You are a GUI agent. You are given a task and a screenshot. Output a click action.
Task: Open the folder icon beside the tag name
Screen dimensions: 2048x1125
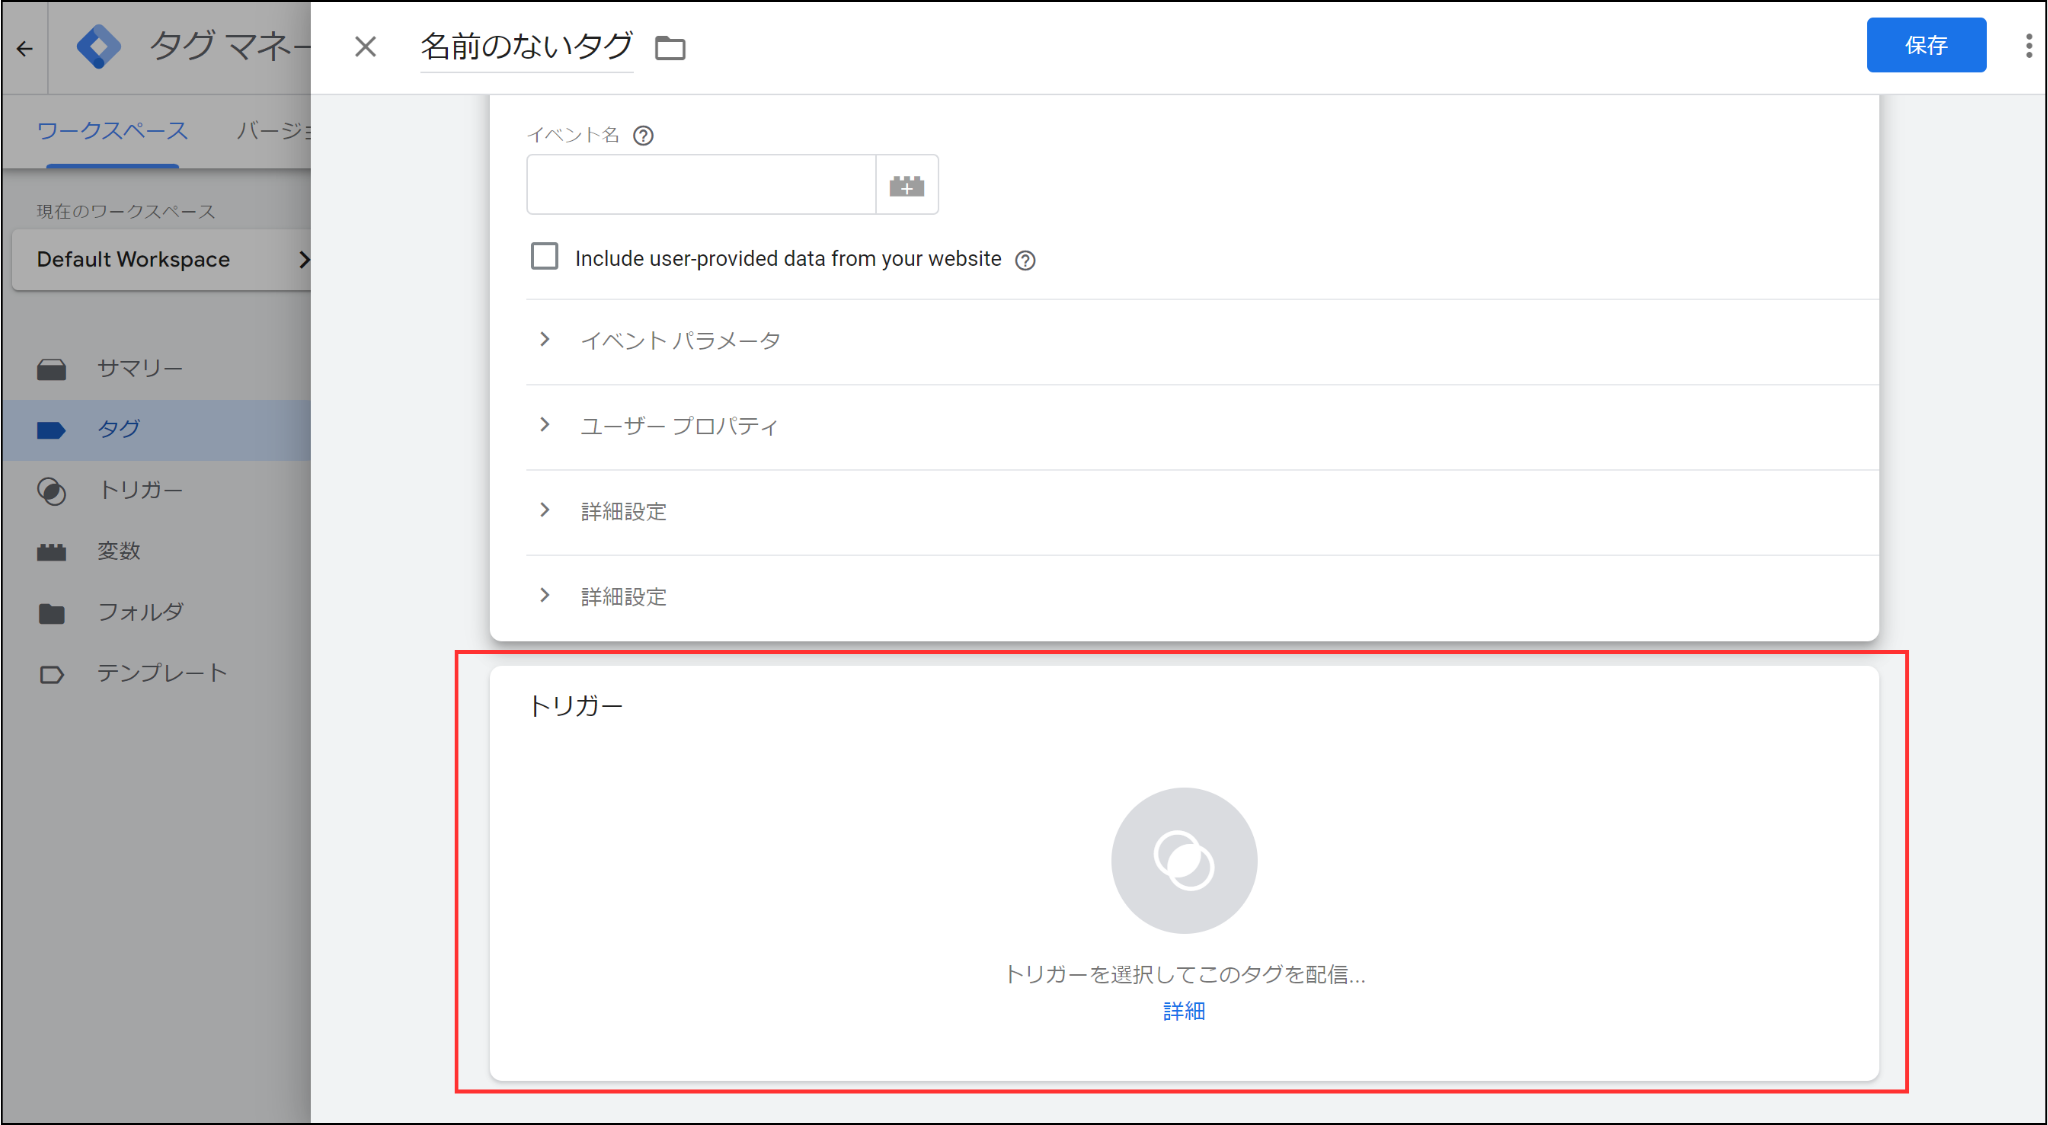tap(670, 47)
